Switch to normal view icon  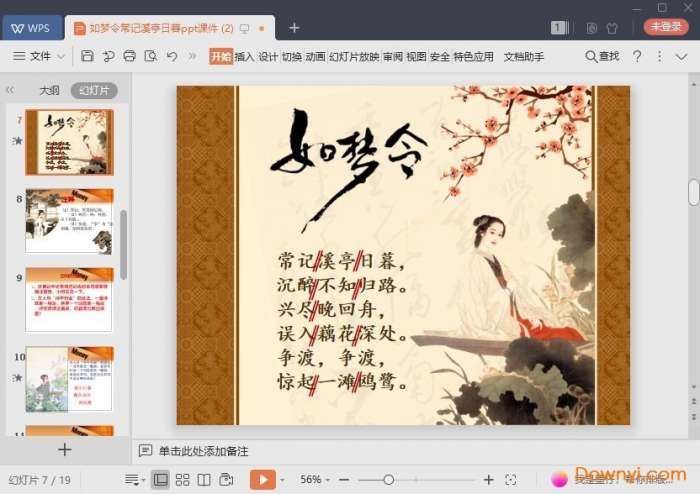click(160, 480)
